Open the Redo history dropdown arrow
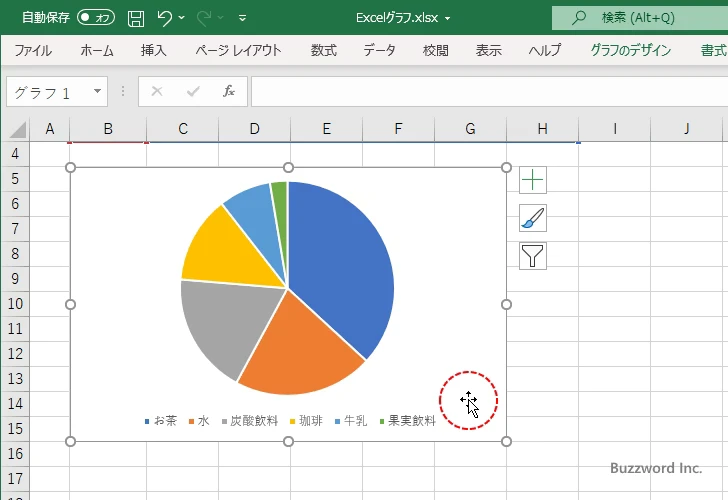Image resolution: width=728 pixels, height=500 pixels. (x=221, y=18)
